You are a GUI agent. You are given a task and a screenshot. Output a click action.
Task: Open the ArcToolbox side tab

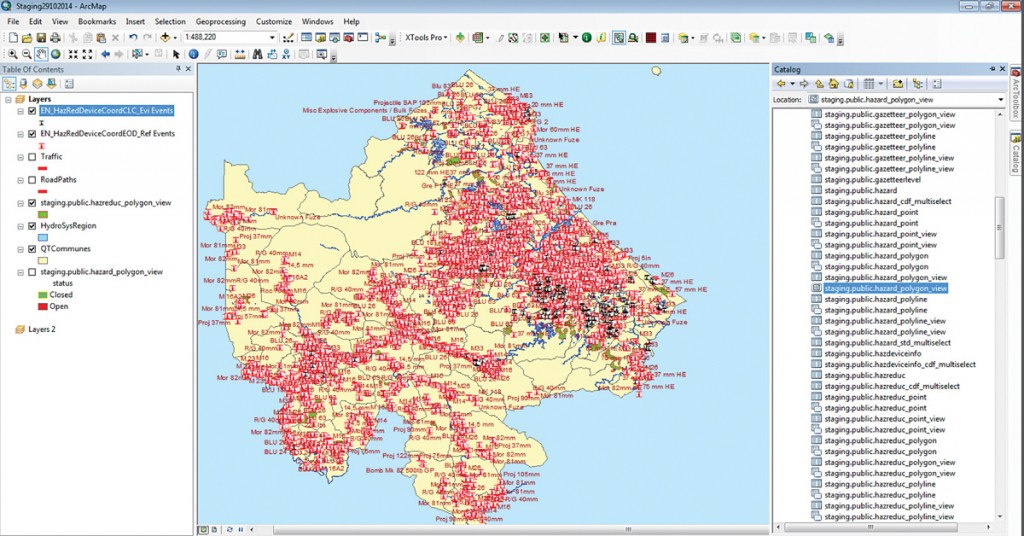[x=1013, y=95]
